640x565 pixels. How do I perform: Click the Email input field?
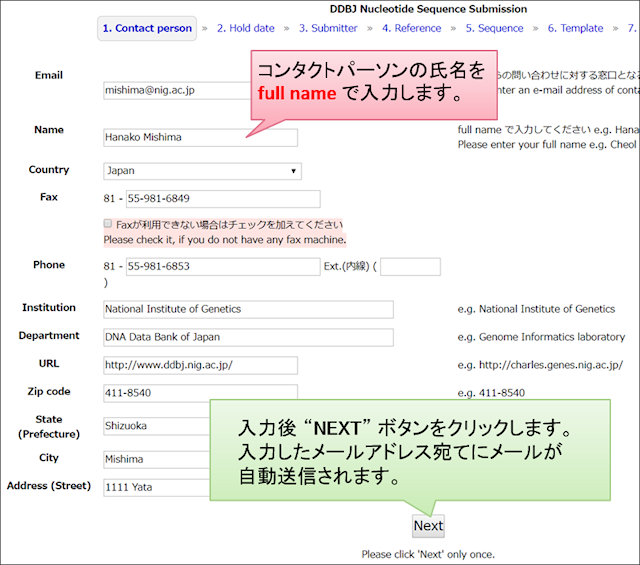(x=177, y=90)
